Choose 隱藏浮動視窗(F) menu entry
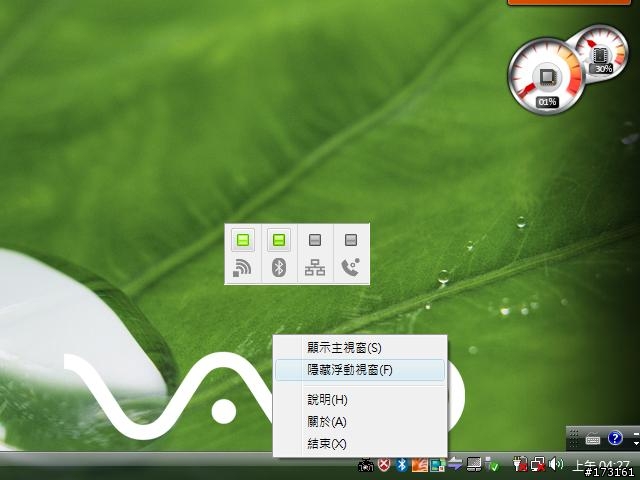The width and height of the screenshot is (640, 480). [360, 370]
